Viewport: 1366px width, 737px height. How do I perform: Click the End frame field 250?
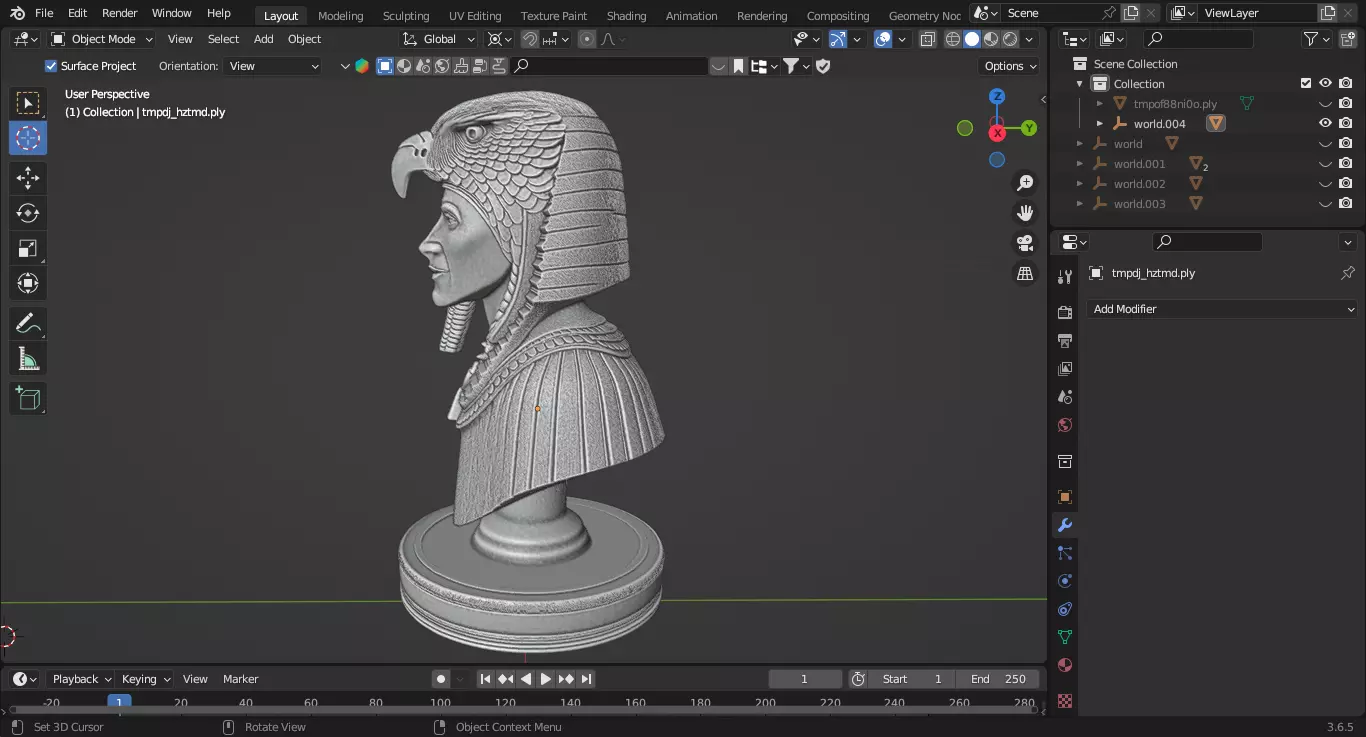998,679
